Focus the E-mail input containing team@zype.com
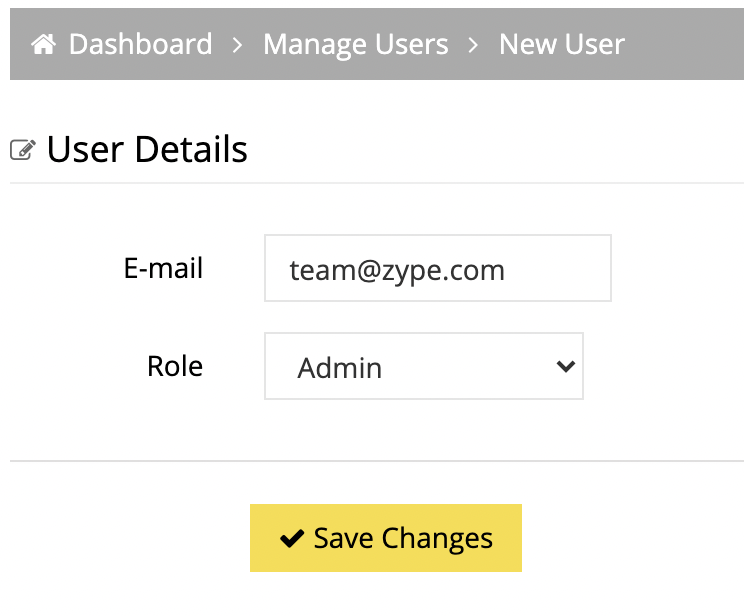This screenshot has height=616, width=744. point(437,268)
